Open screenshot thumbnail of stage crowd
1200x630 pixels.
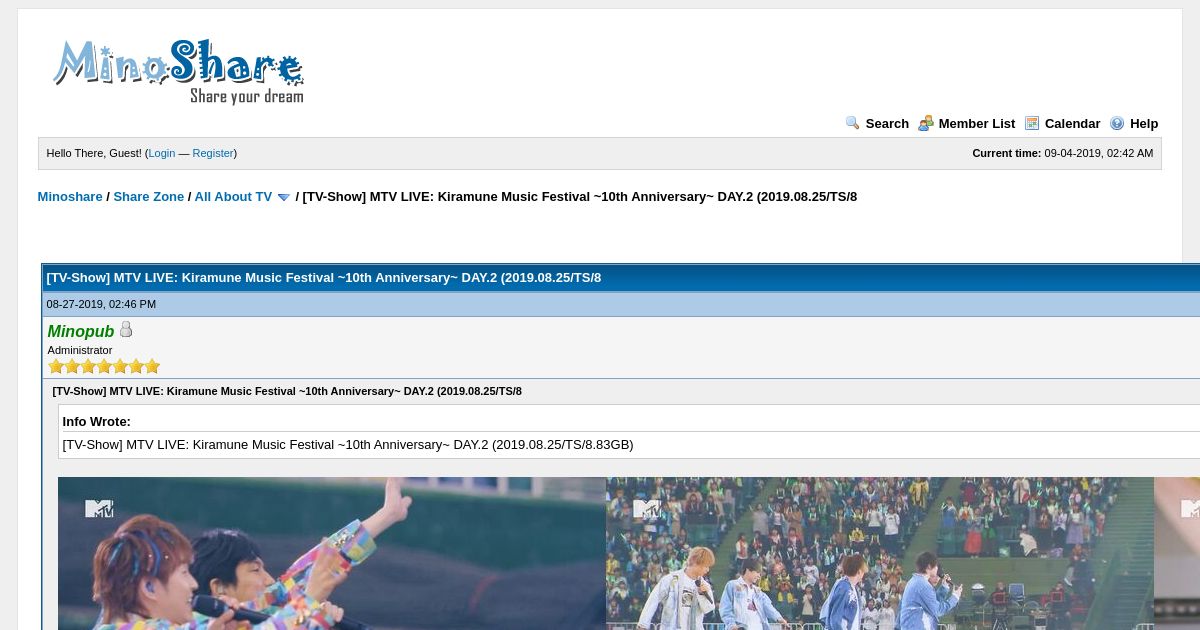pos(880,553)
